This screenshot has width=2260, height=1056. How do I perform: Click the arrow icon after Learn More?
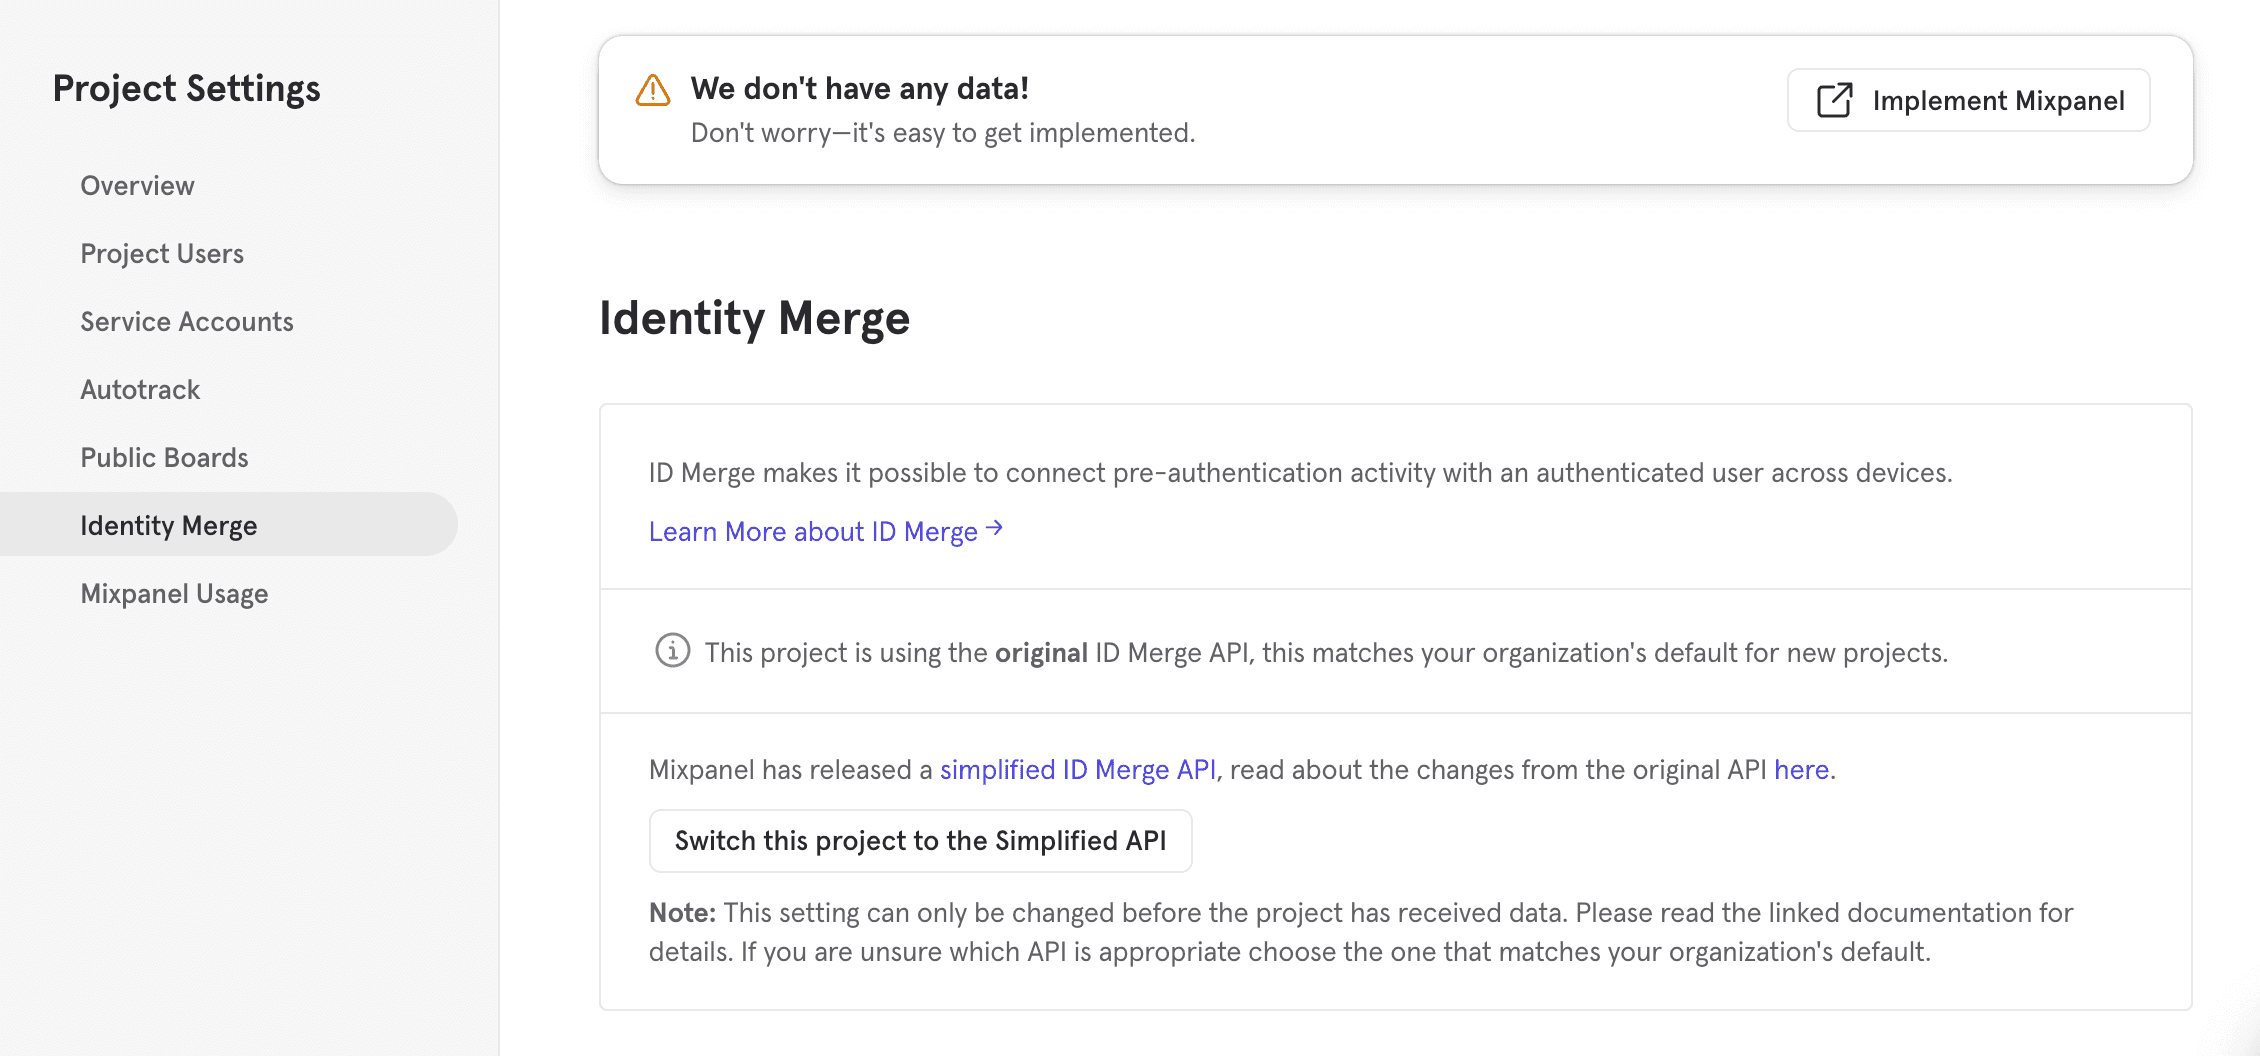pyautogui.click(x=994, y=529)
